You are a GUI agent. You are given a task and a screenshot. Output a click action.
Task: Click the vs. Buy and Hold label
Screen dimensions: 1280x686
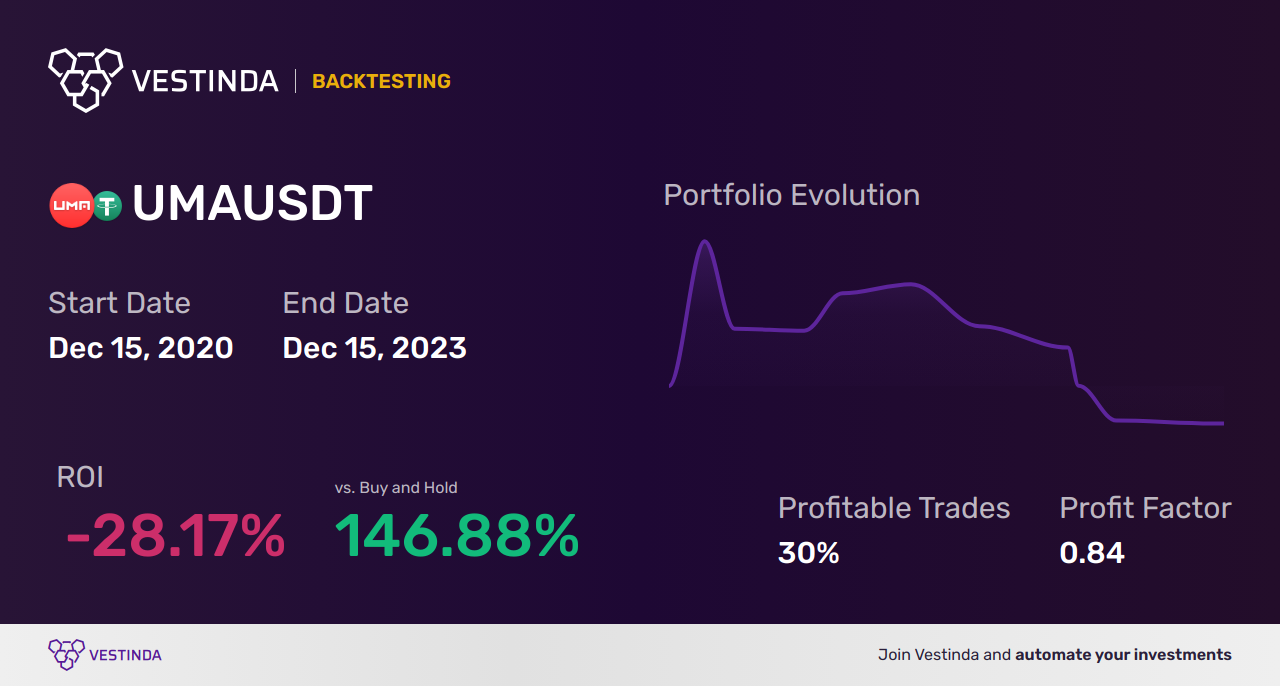396,488
